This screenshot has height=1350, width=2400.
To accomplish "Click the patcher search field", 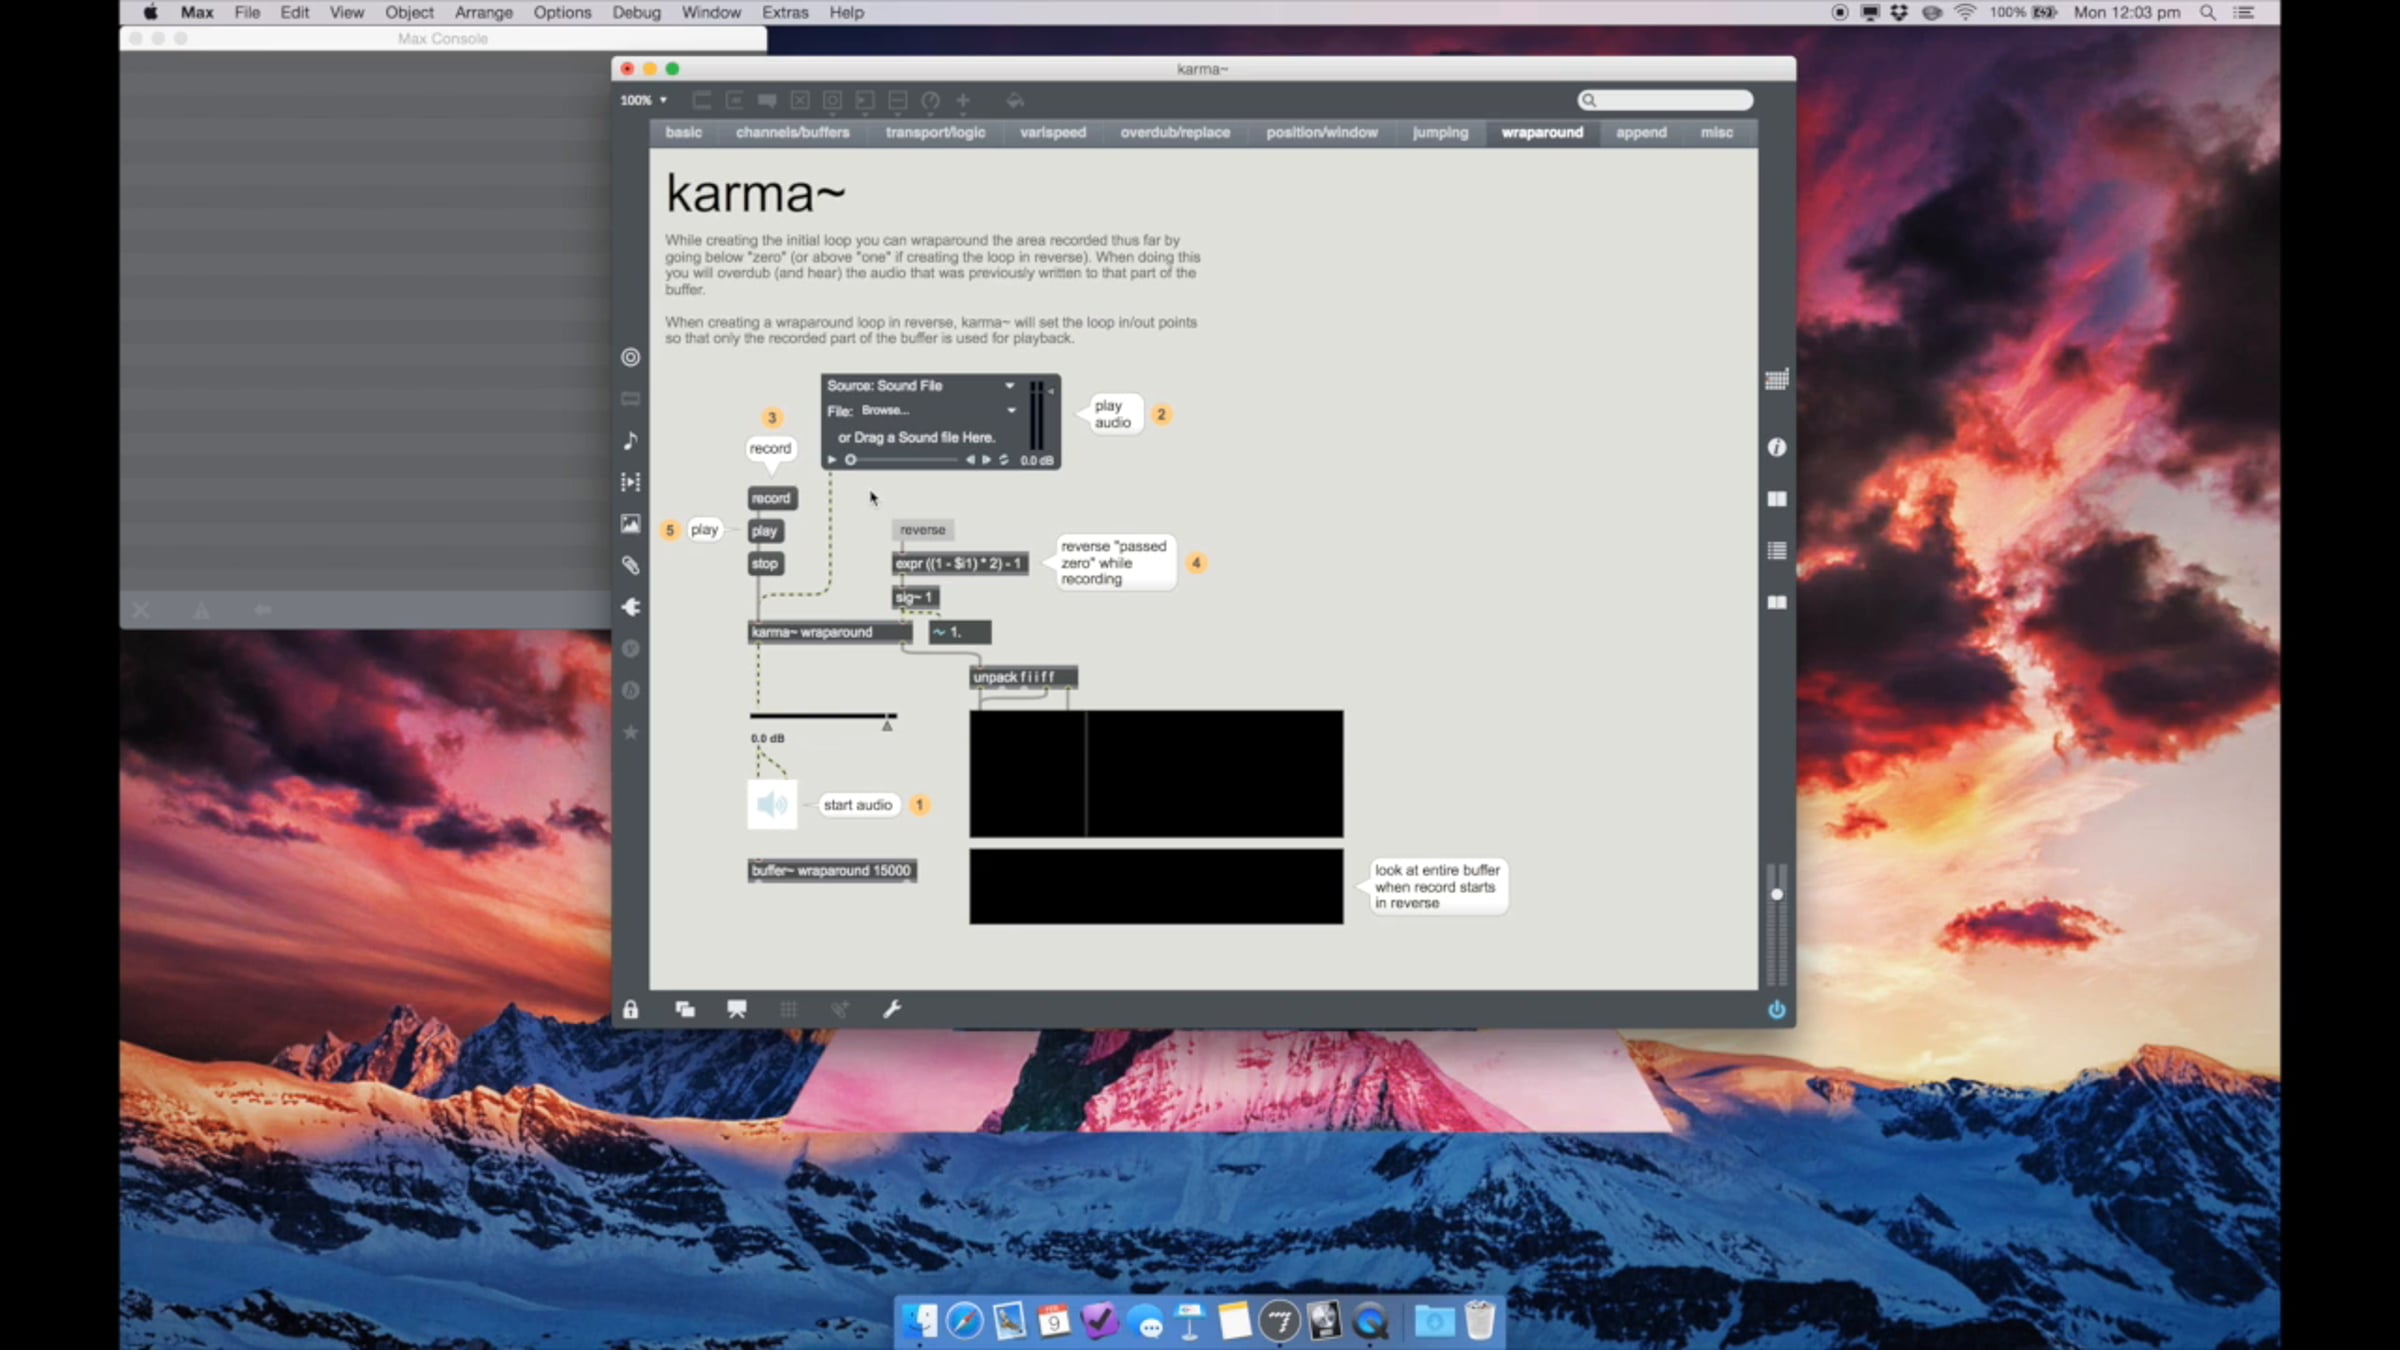I will click(1670, 100).
